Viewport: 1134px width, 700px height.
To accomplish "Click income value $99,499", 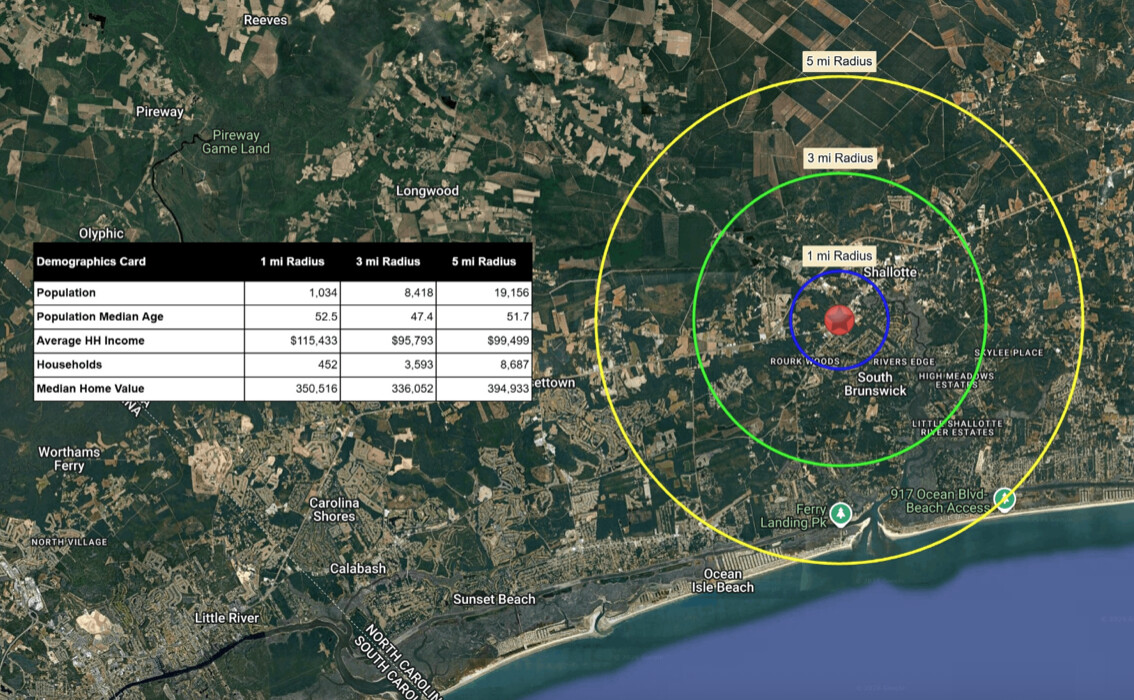I will 508,341.
